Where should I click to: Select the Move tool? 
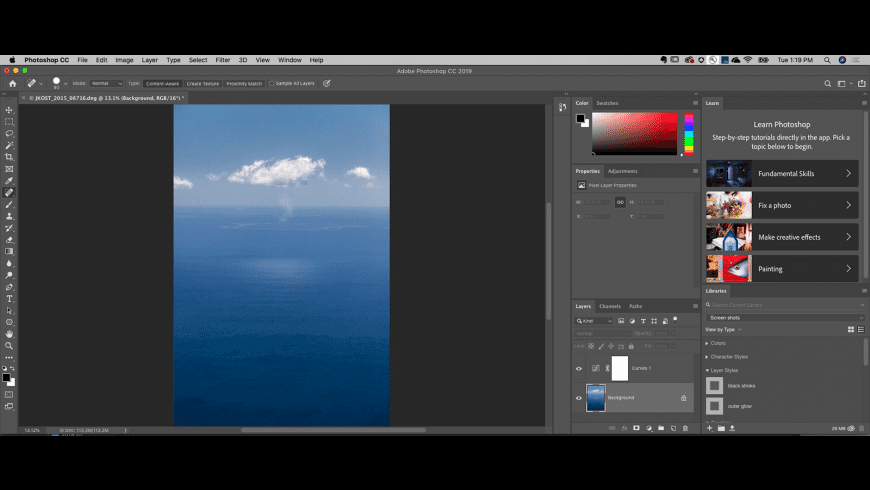10,110
